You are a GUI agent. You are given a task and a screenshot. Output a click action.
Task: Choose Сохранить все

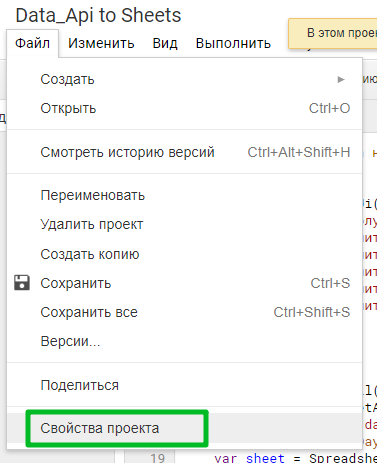pyautogui.click(x=185, y=312)
